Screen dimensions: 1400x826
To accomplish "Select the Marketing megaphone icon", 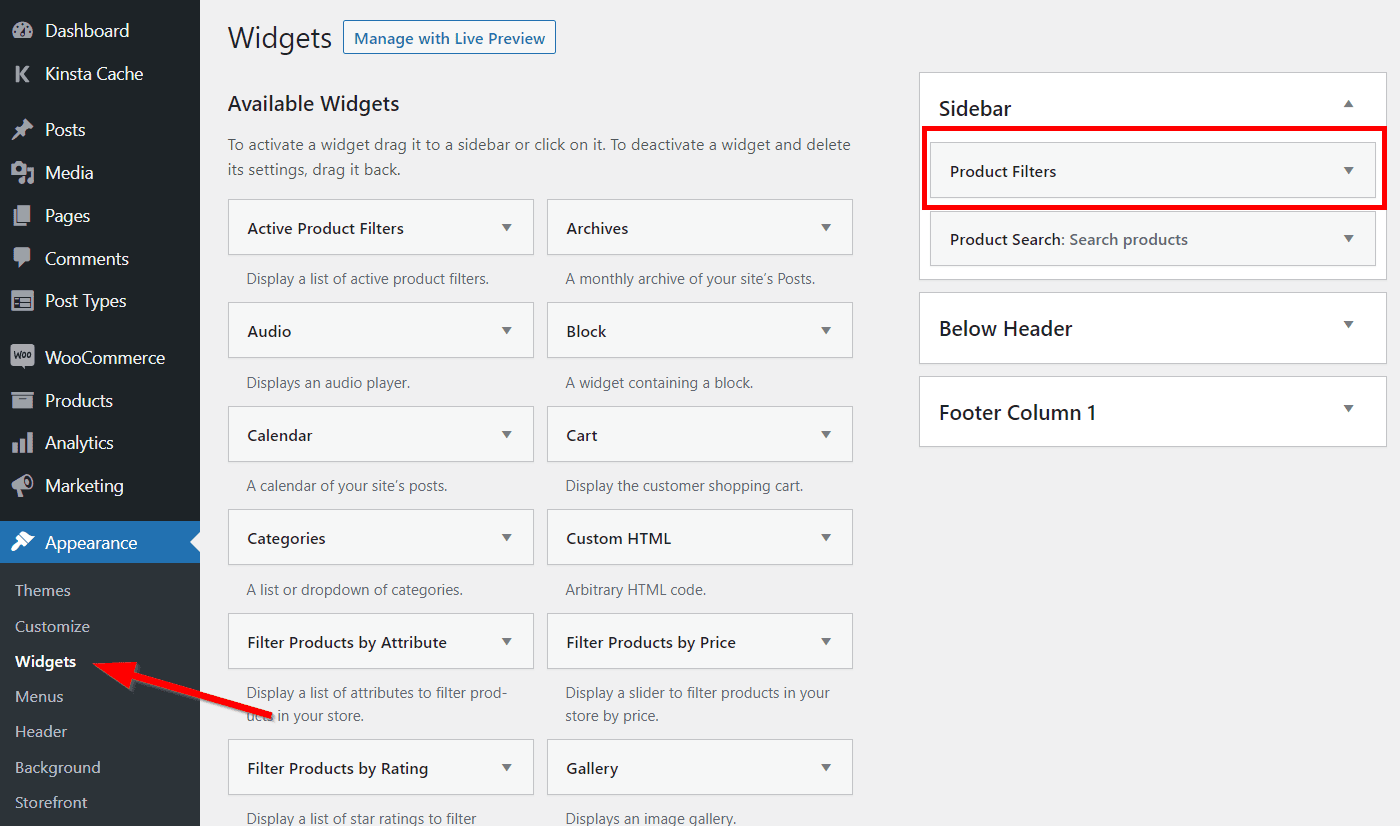I will (23, 485).
